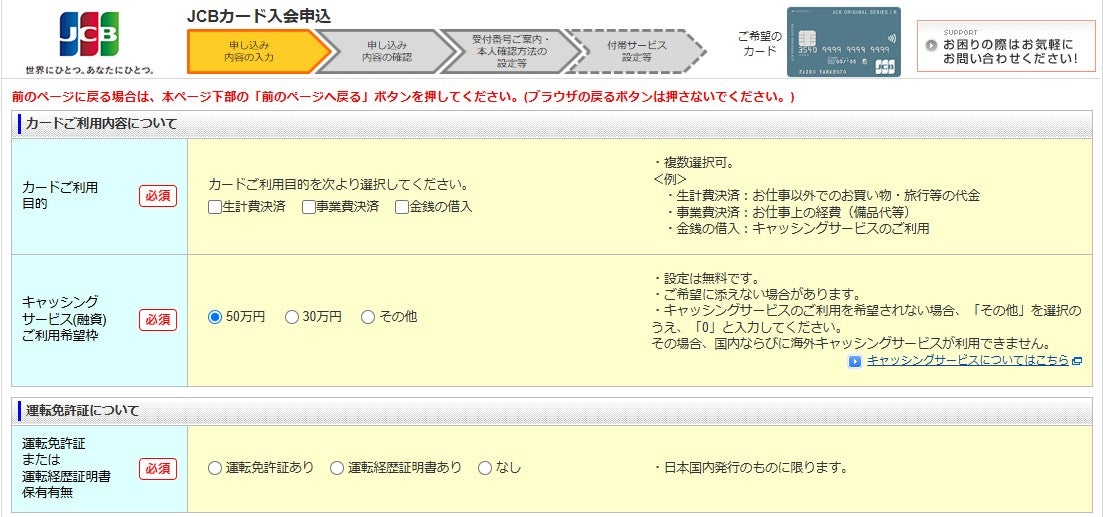Click the 申し込み内容の確認 step
Screen dimensions: 1103x517
point(383,52)
